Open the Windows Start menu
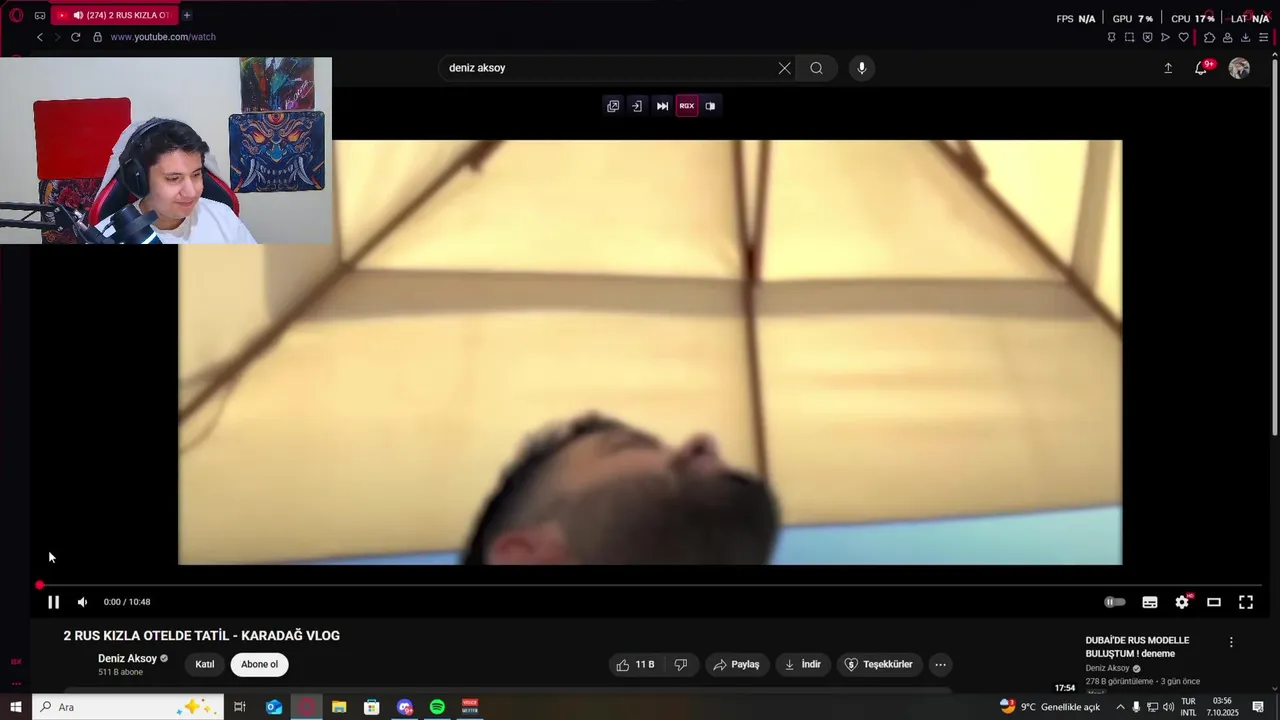 16,707
